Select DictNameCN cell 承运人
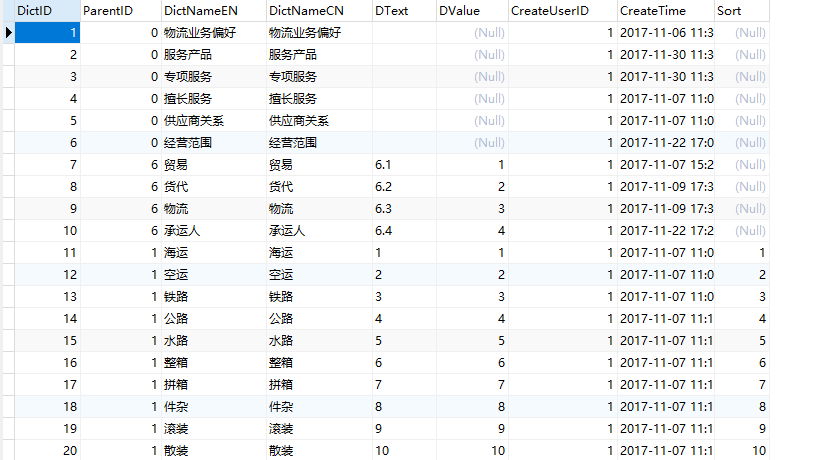Viewport: 838px width, 460px height. tap(319, 231)
